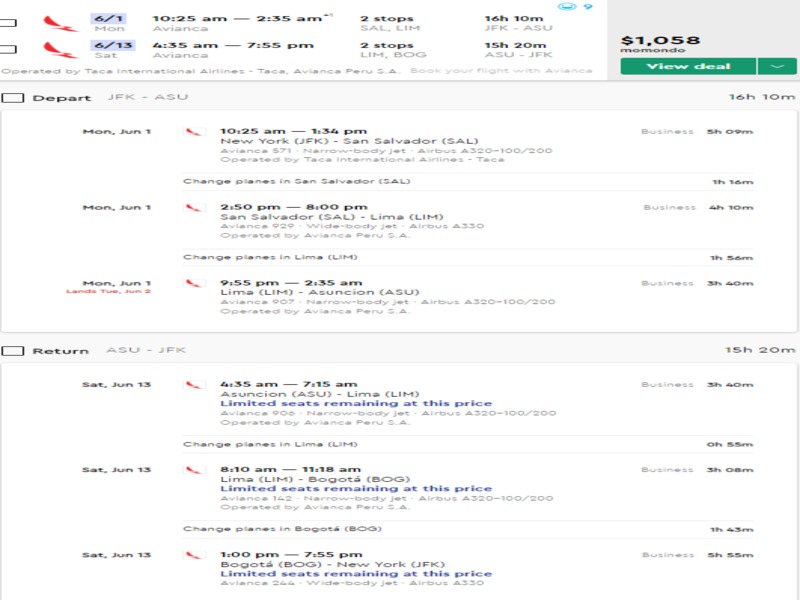This screenshot has height=600, width=800.
Task: Click 'Change planes in San Salvador (SAL)' row
Action: [468, 182]
